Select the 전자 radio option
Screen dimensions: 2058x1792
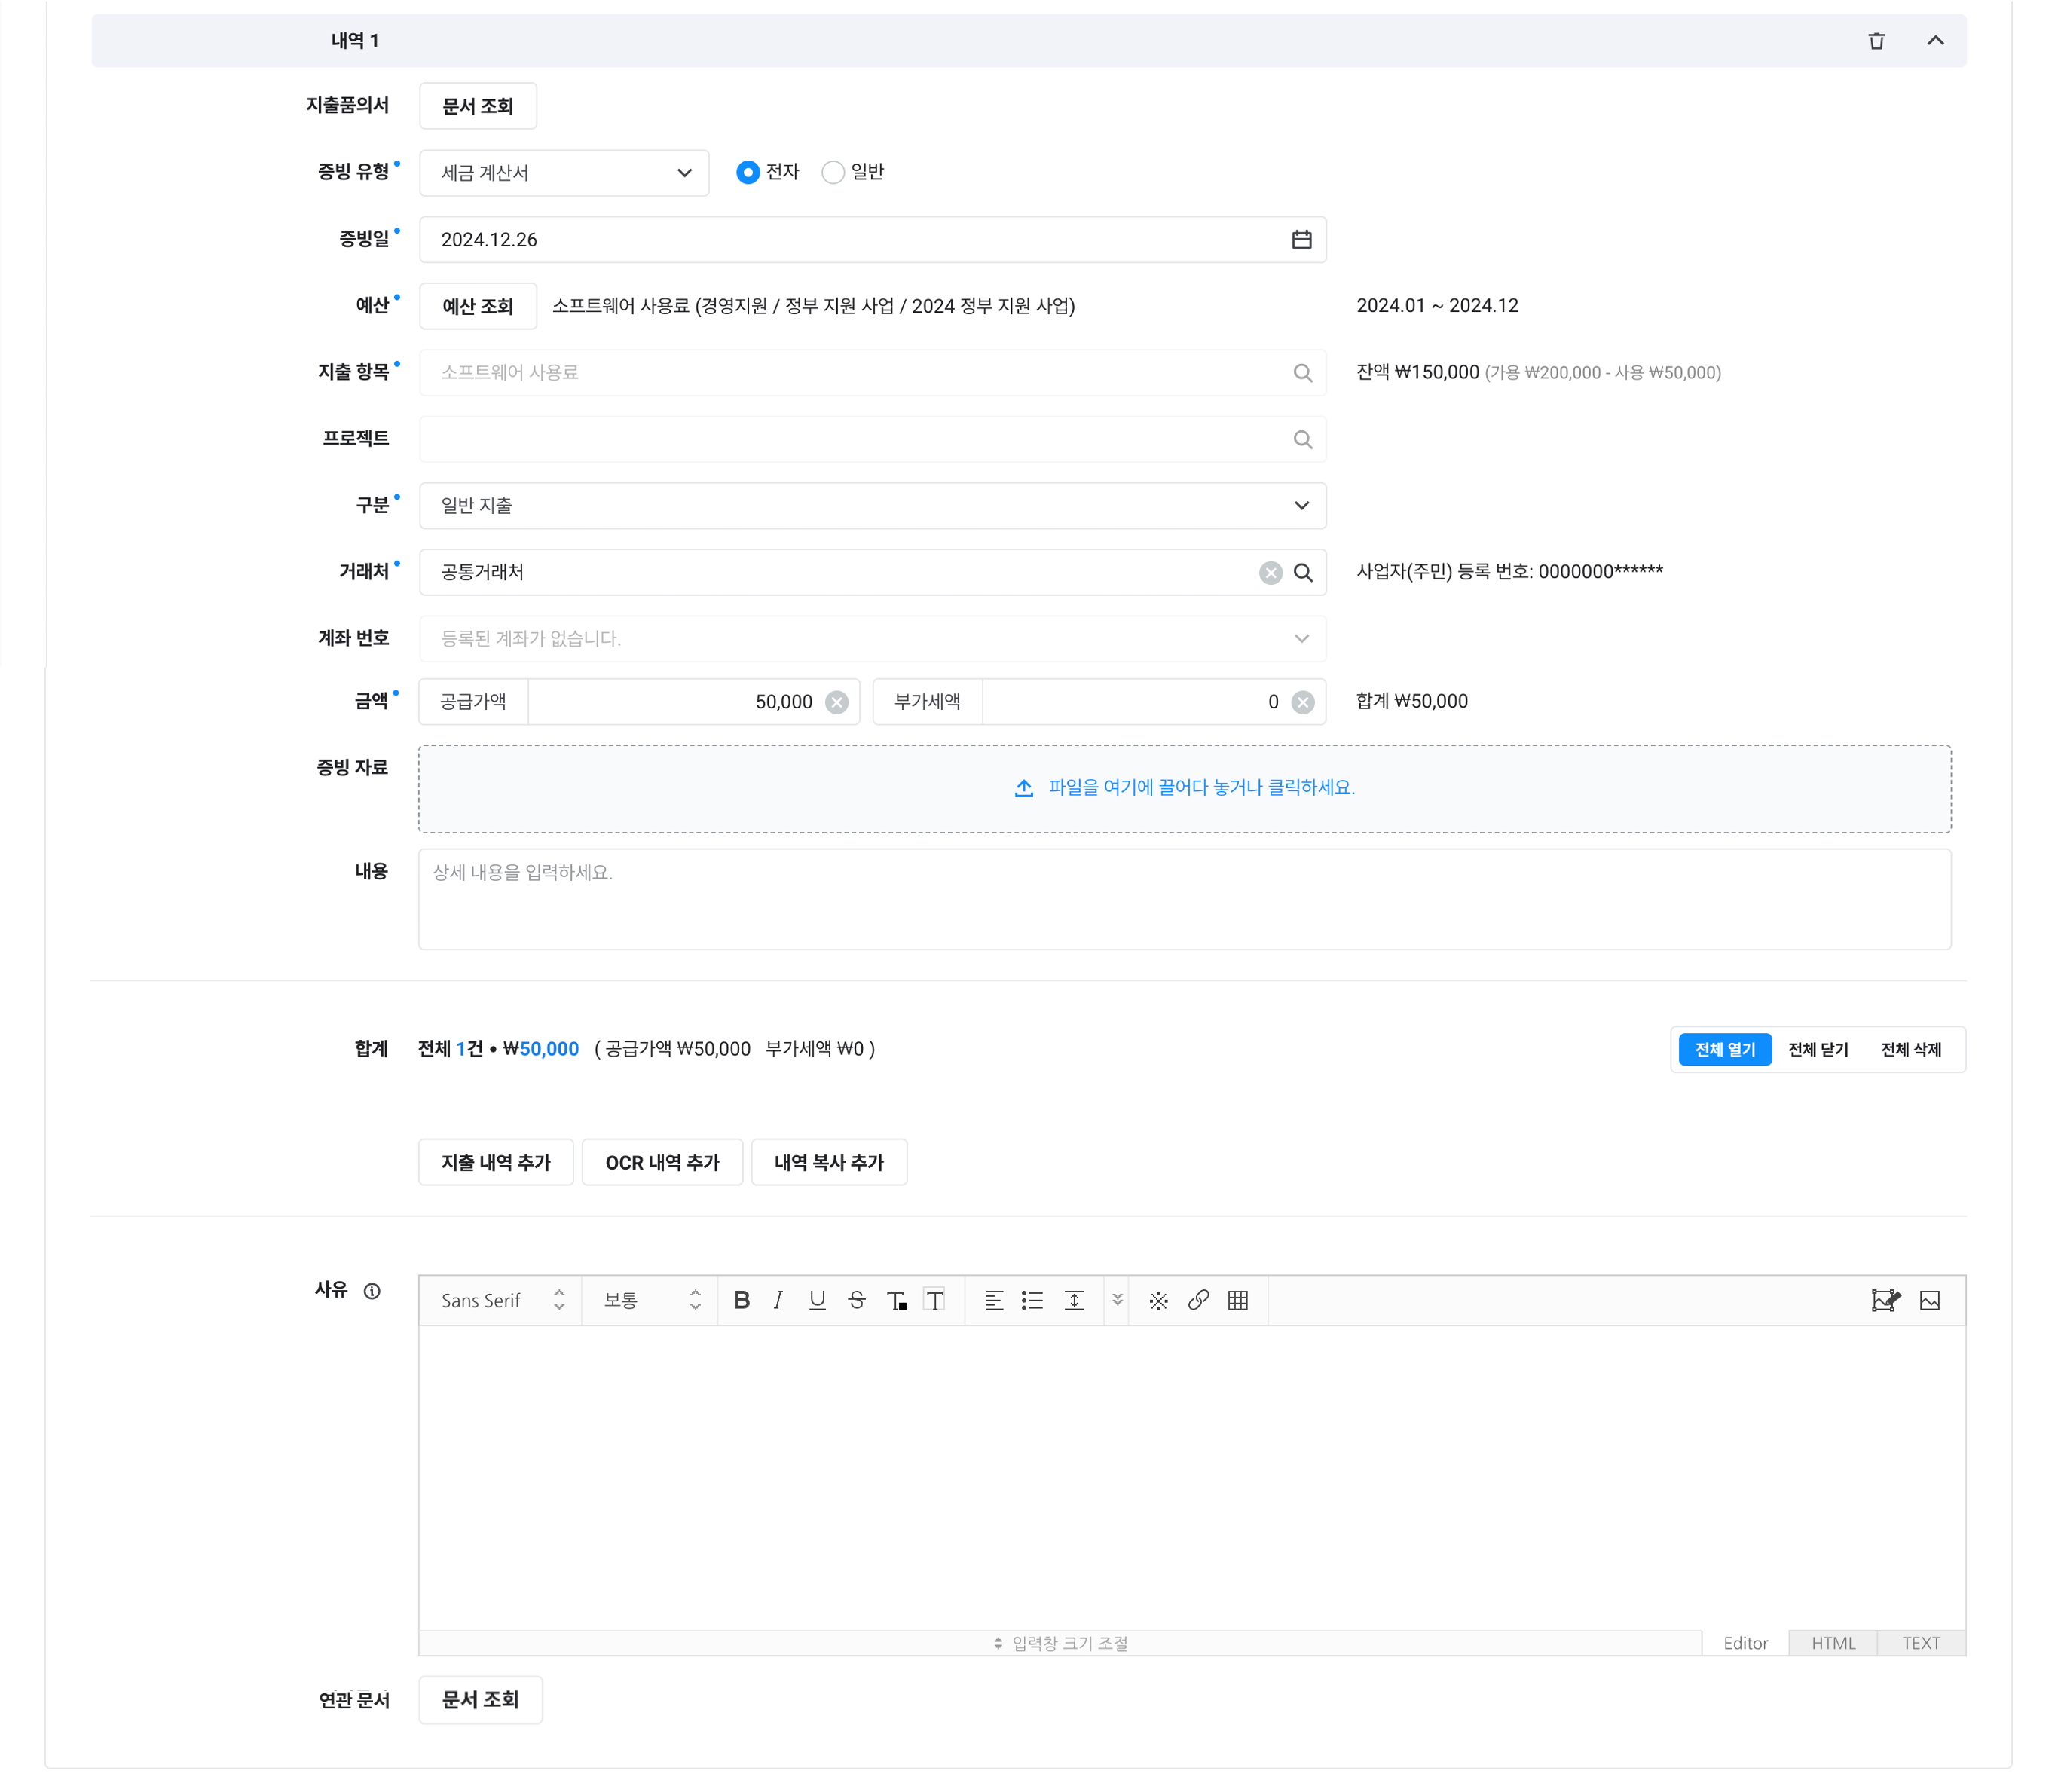click(x=748, y=173)
